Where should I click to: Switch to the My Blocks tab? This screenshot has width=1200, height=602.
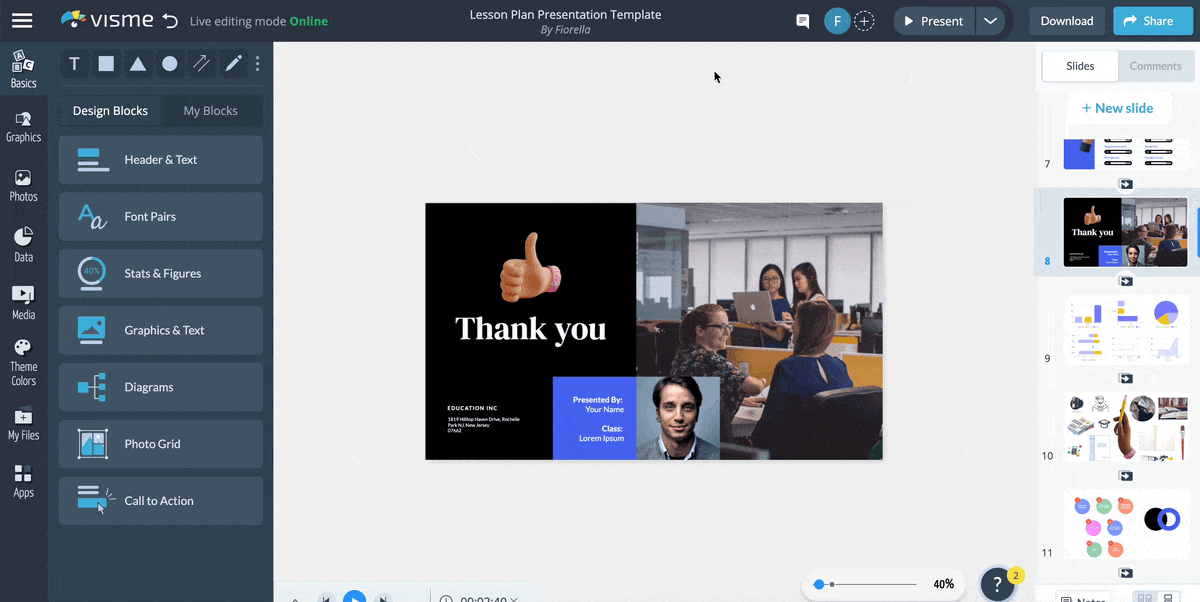210,111
